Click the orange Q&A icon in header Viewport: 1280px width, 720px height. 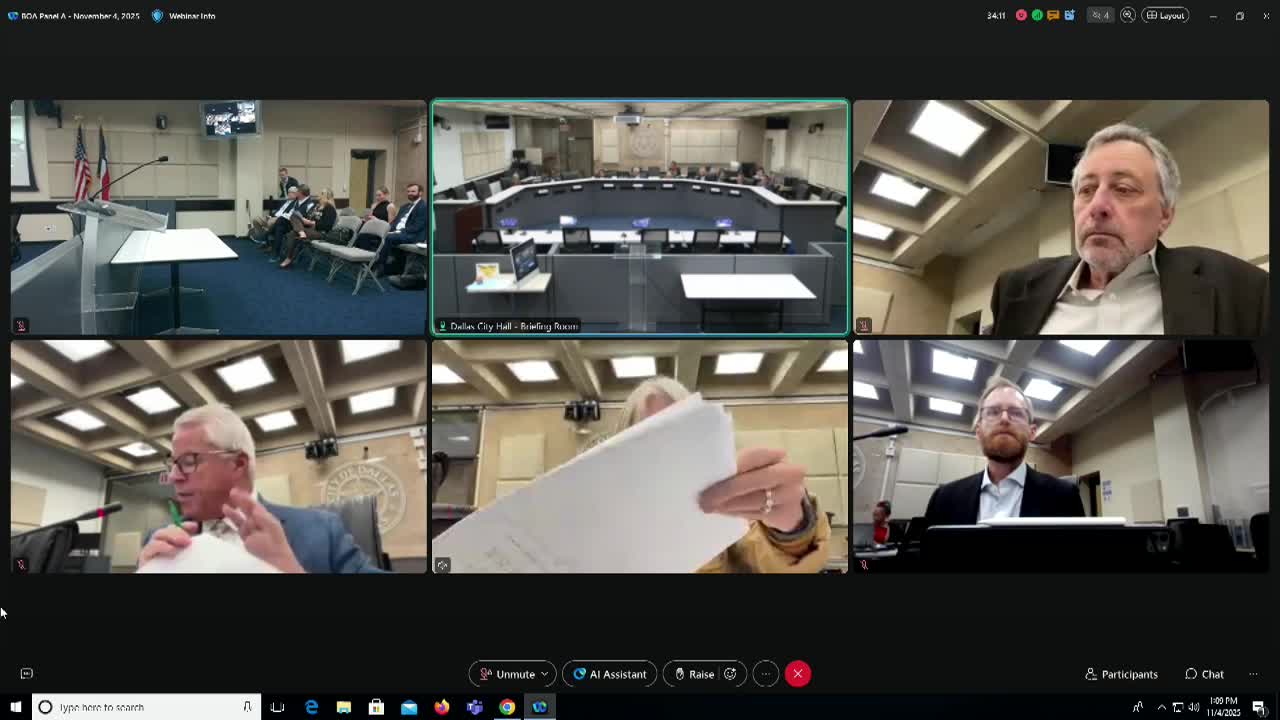click(x=1053, y=15)
